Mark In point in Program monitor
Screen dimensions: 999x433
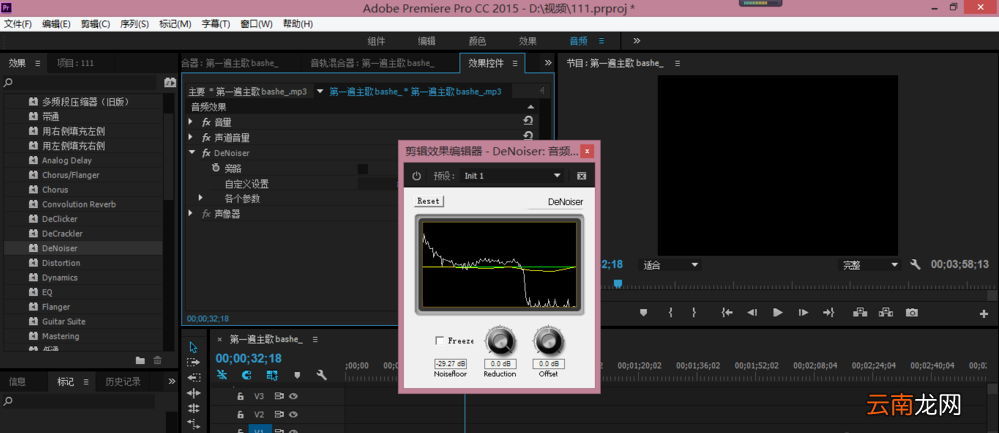tap(671, 313)
